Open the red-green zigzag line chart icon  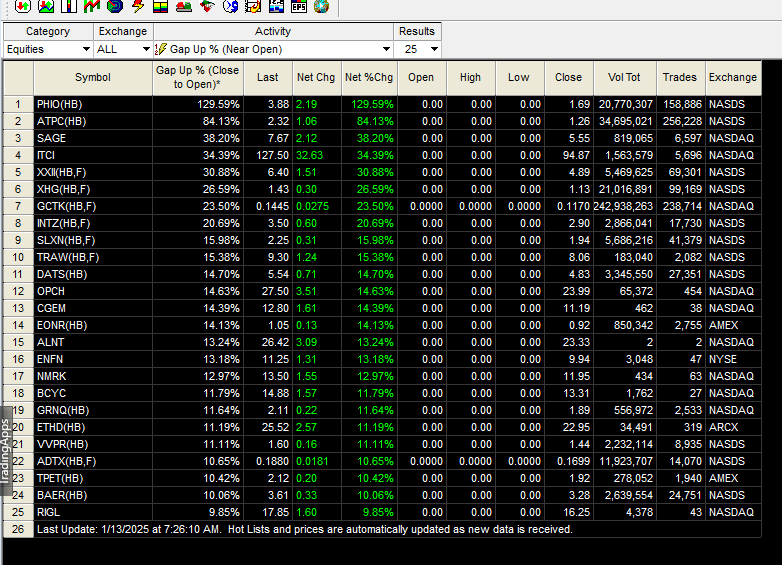click(92, 6)
